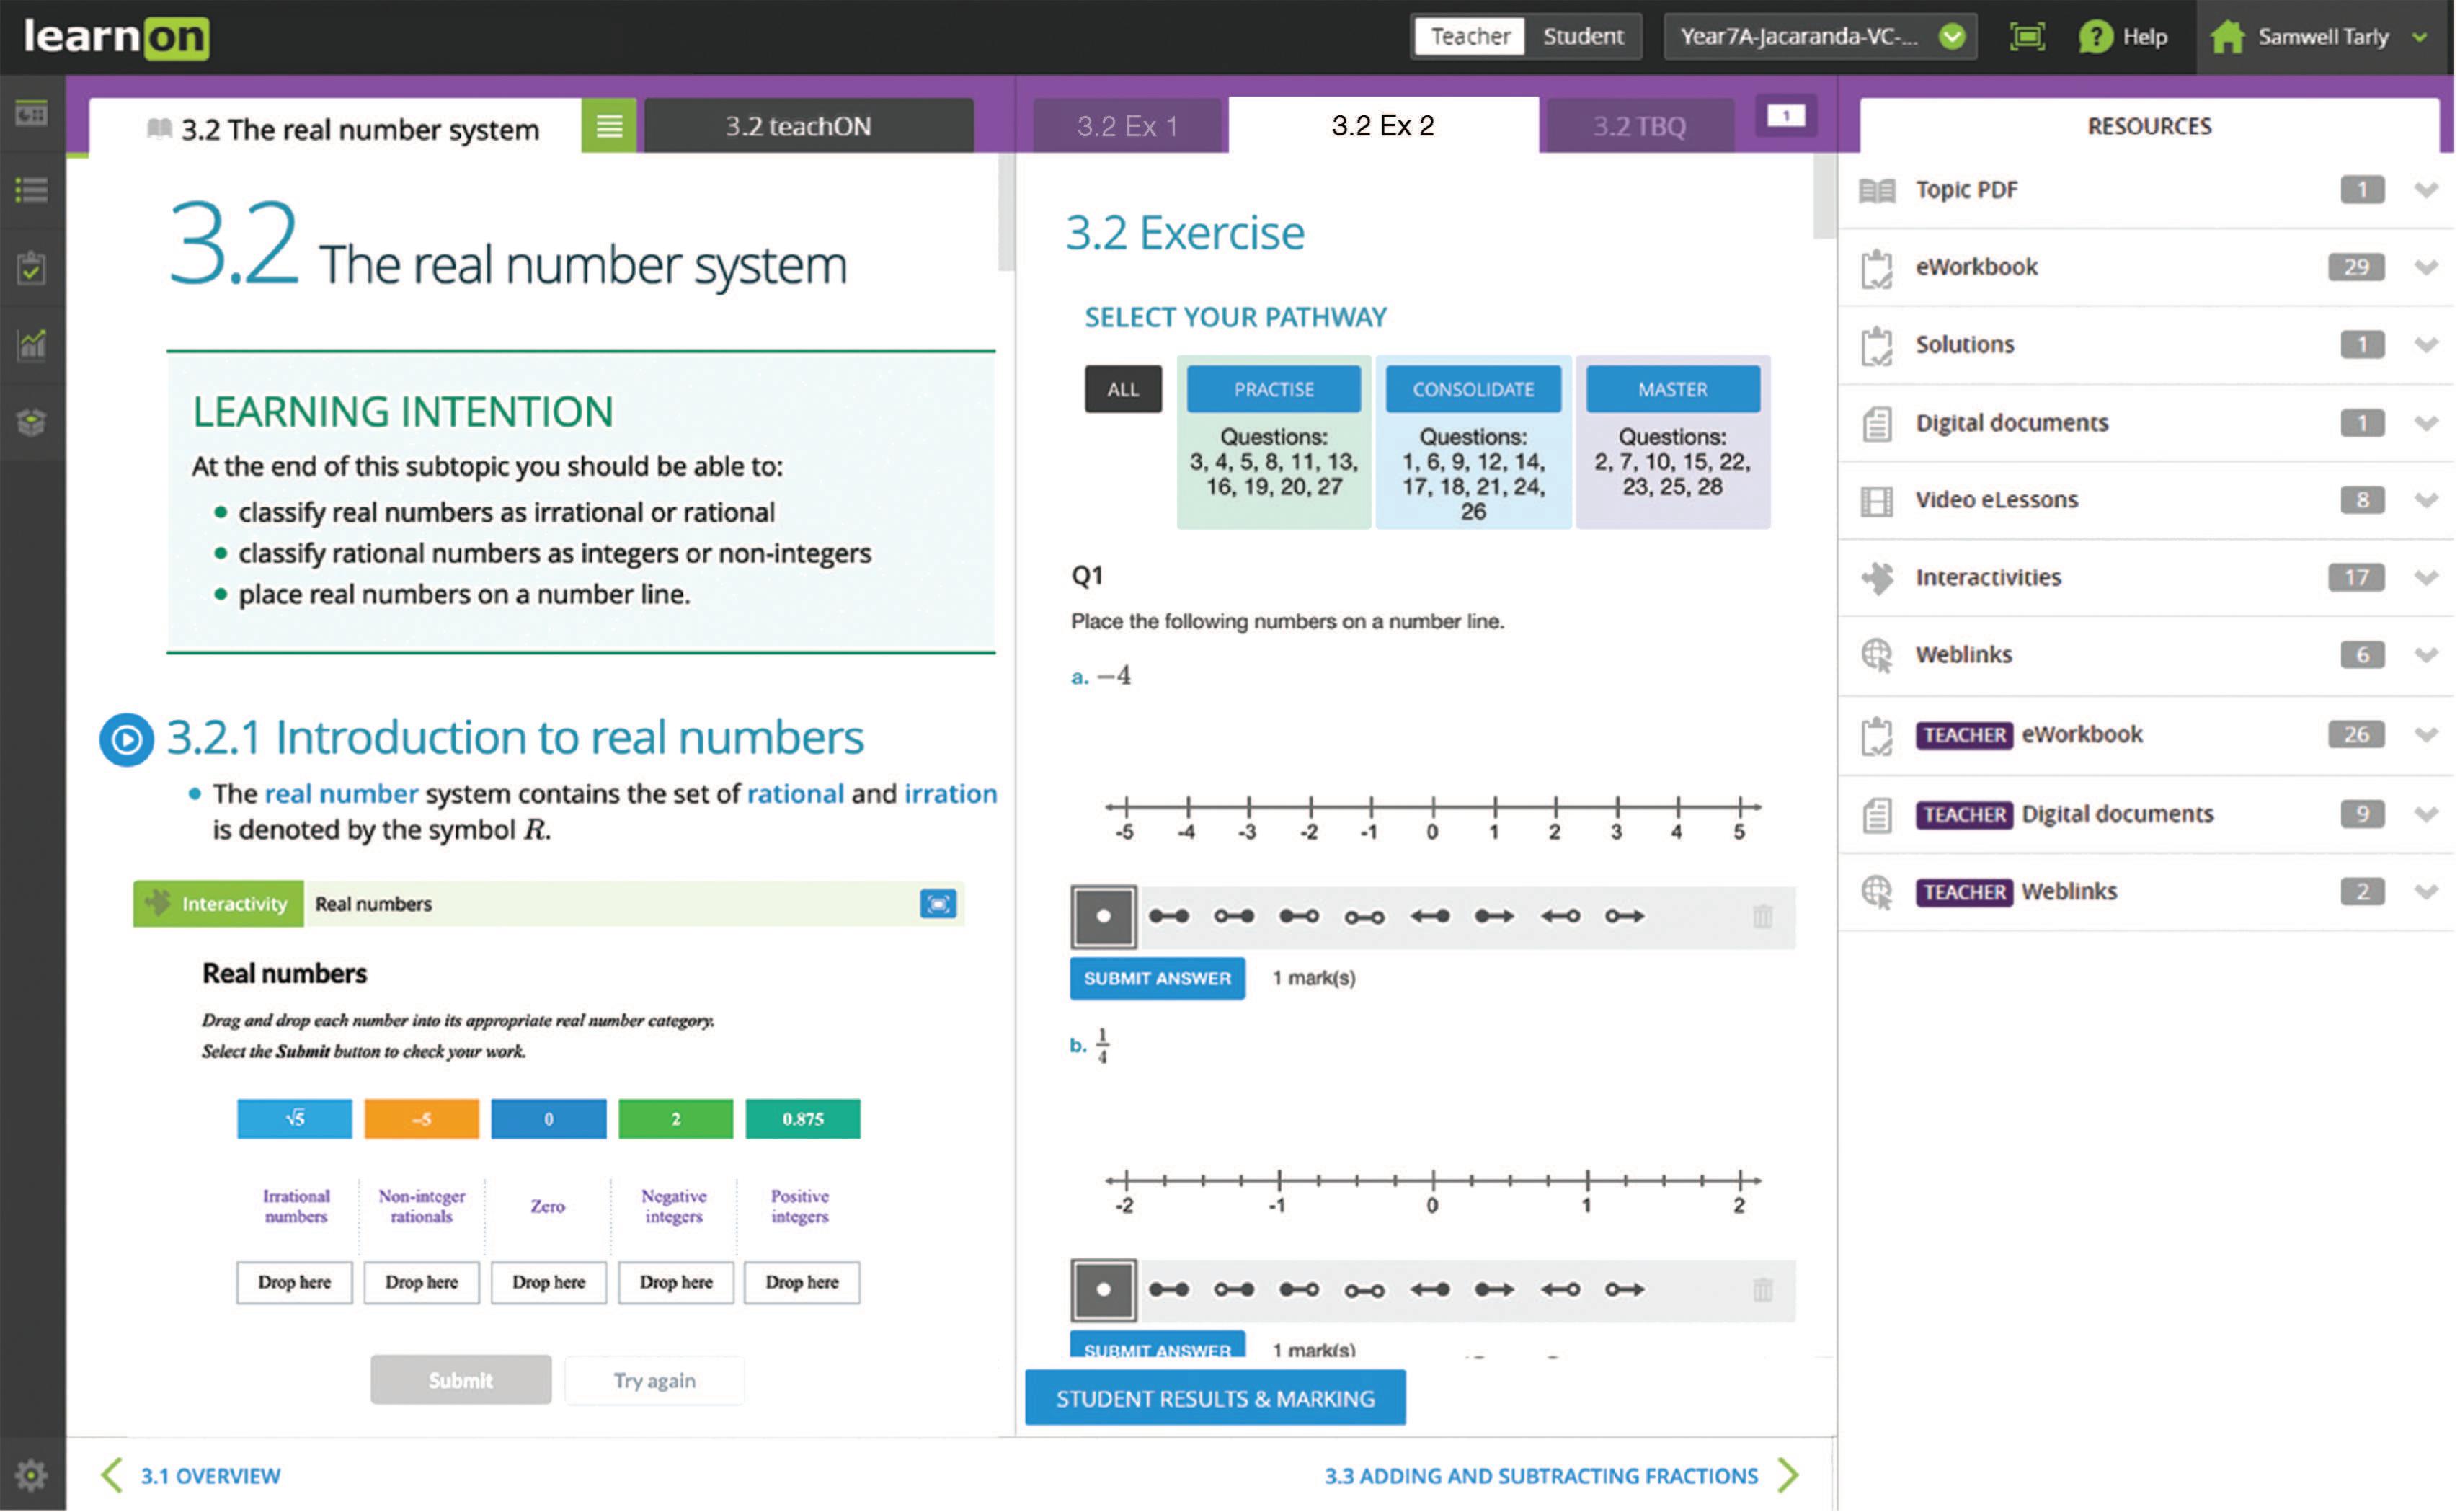Expand the Video eLessons resources

[2427, 500]
